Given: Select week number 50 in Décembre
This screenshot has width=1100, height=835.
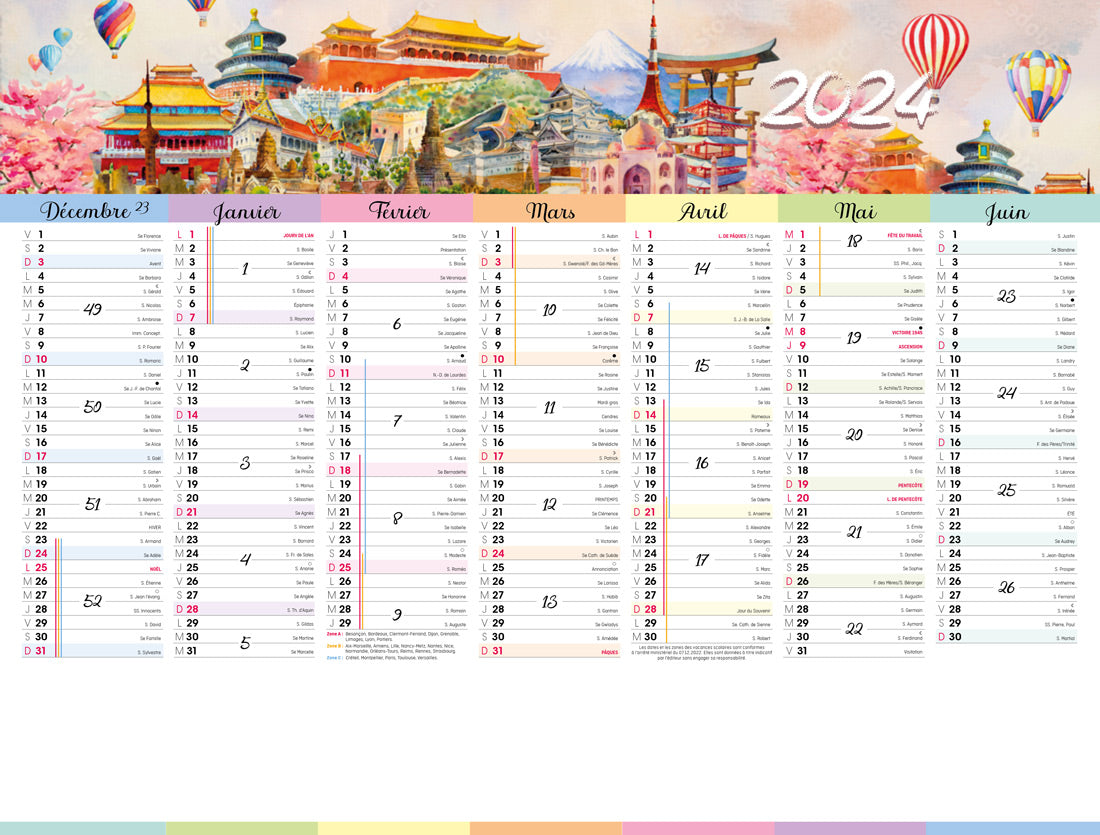Looking at the screenshot, I should [x=93, y=406].
